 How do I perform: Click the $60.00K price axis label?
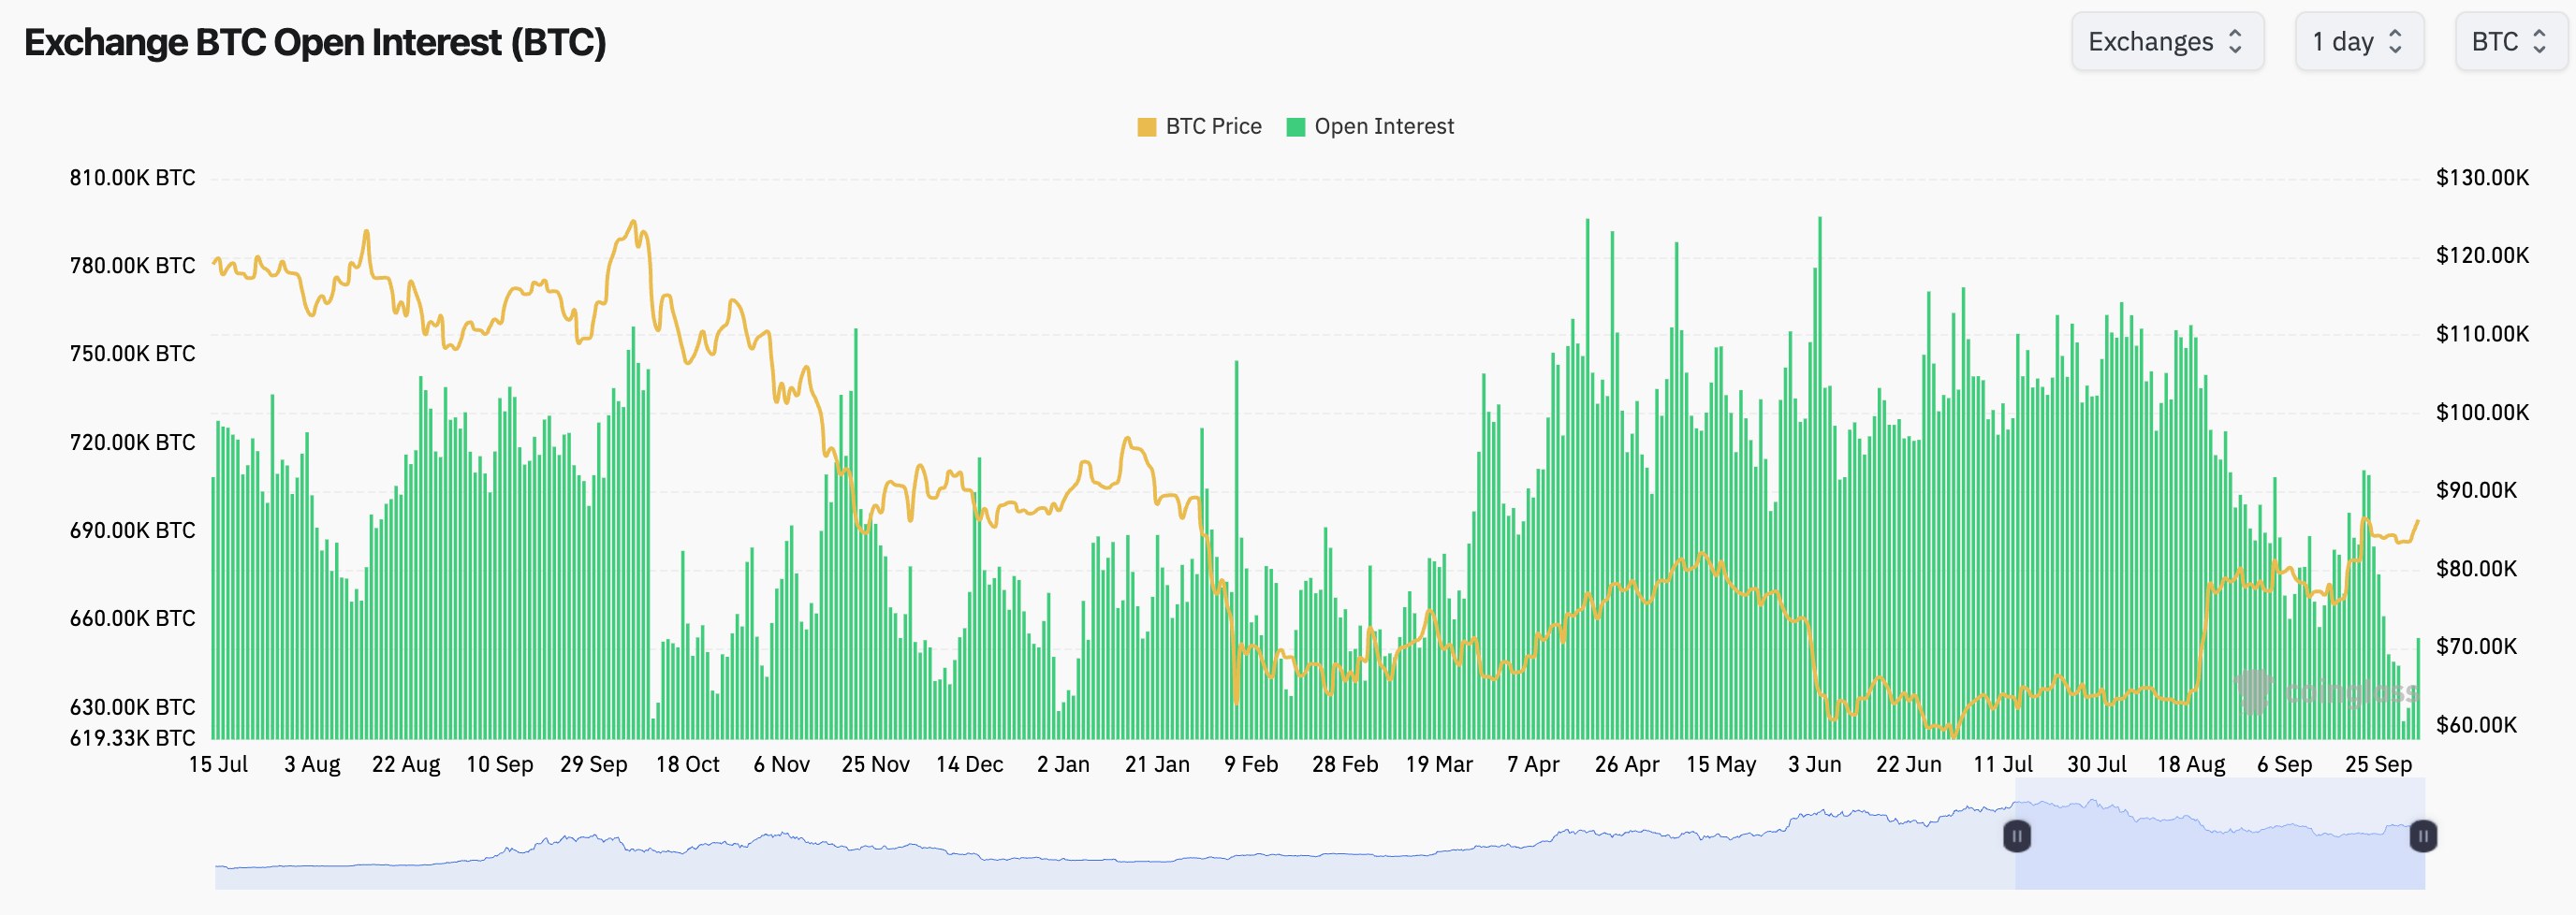click(x=2476, y=725)
